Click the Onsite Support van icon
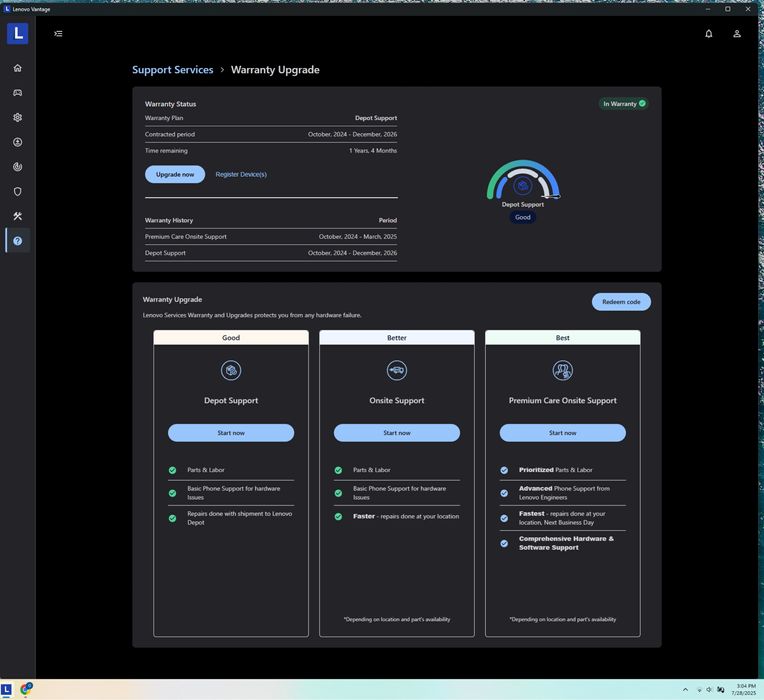 (x=397, y=370)
